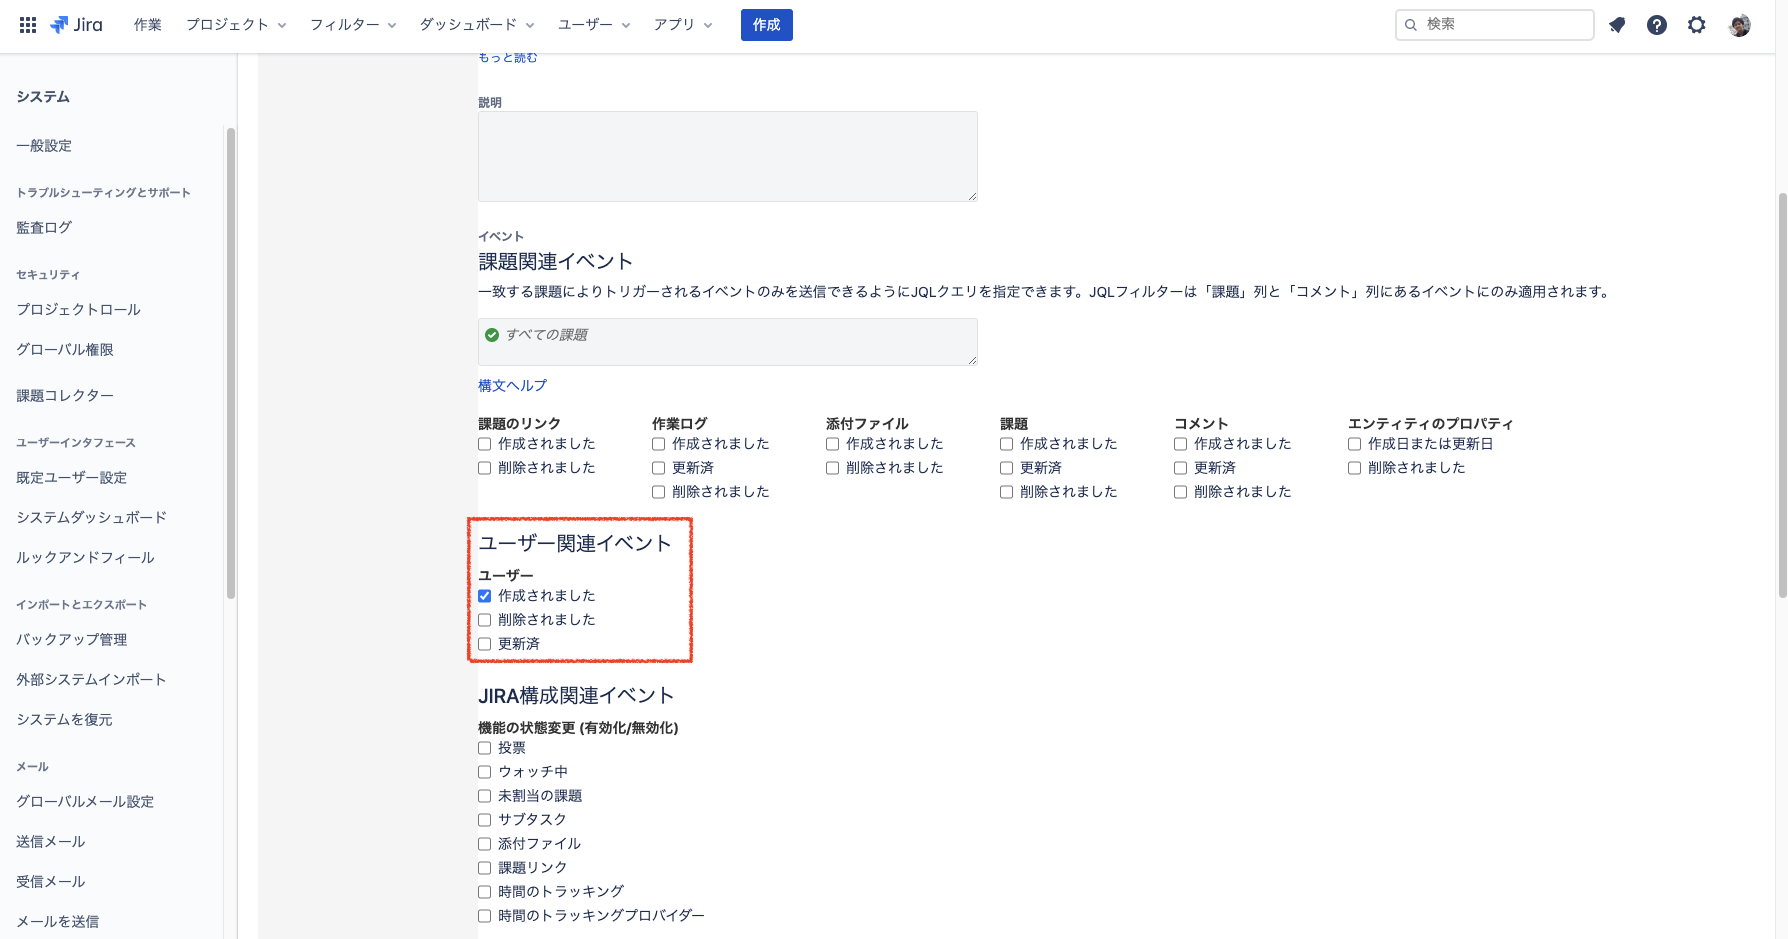Check the 投票 feature checkbox
Viewport: 1788px width, 939px height.
pos(485,748)
